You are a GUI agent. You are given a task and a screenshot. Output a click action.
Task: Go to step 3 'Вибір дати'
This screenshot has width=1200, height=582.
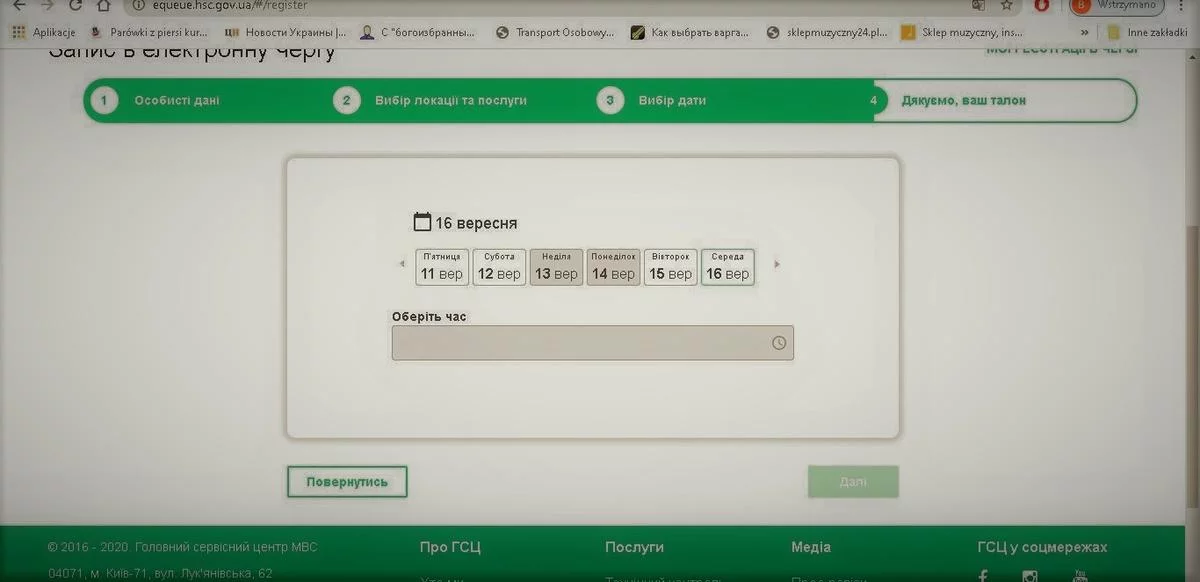point(653,100)
